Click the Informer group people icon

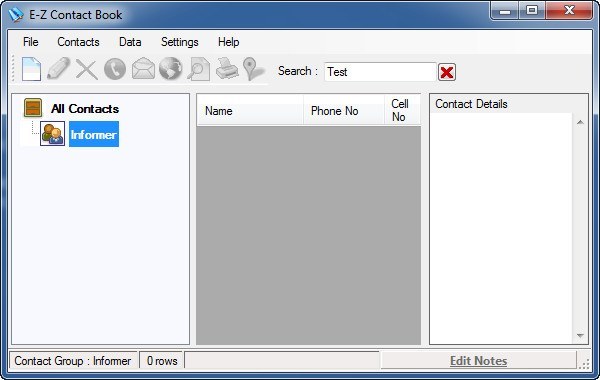[x=52, y=134]
